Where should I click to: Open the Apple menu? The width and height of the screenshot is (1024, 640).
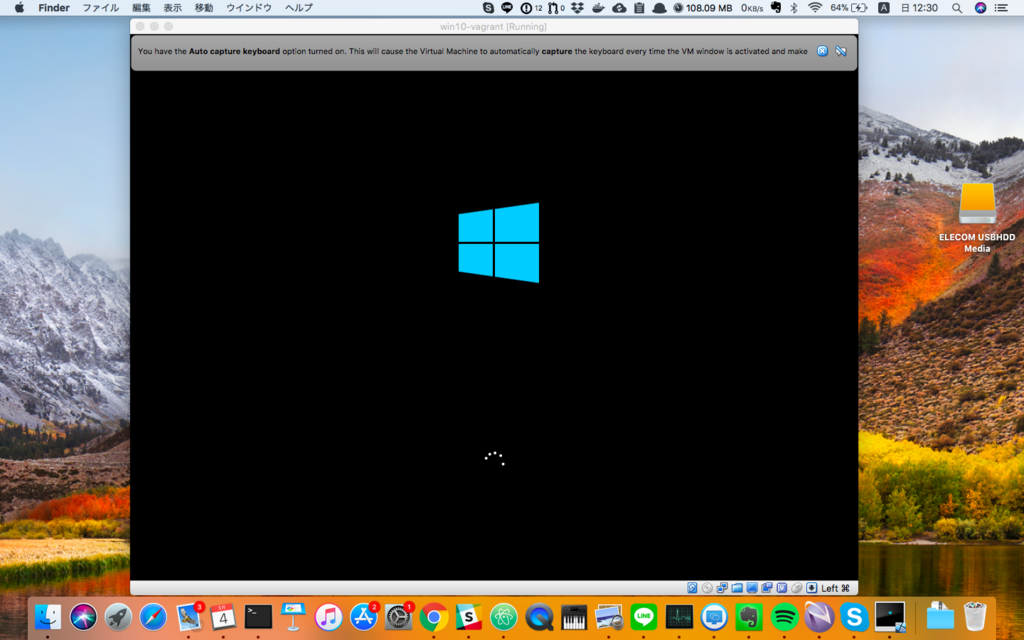[x=19, y=8]
